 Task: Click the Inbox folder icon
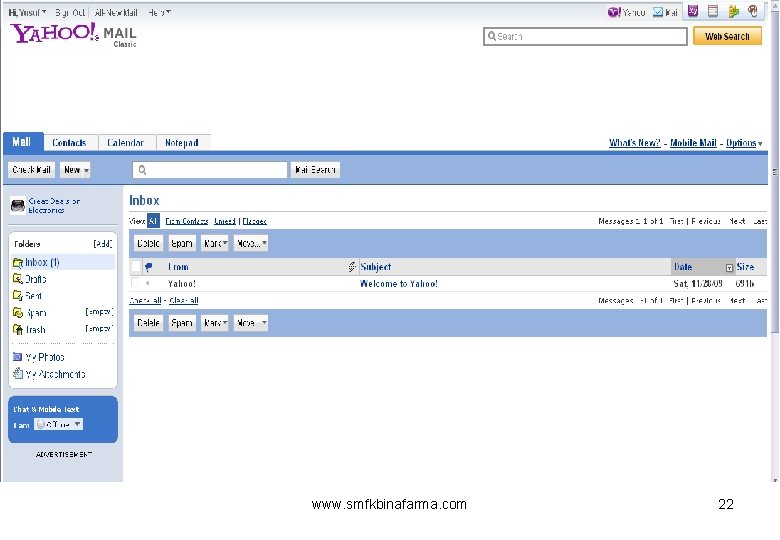point(18,262)
